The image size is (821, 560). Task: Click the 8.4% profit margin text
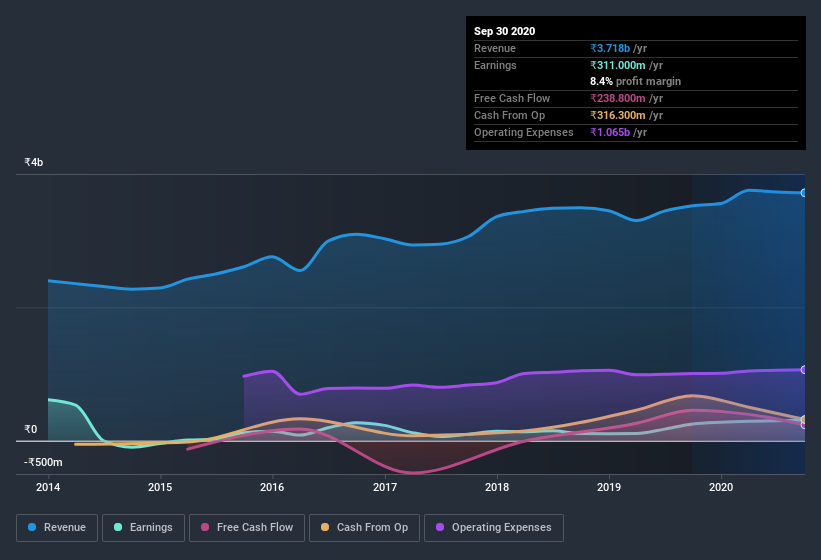point(635,81)
